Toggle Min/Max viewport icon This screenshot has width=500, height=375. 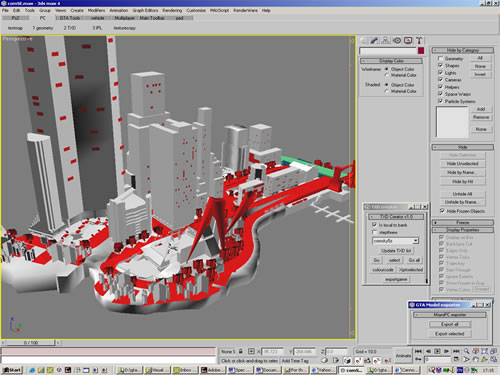[x=493, y=360]
